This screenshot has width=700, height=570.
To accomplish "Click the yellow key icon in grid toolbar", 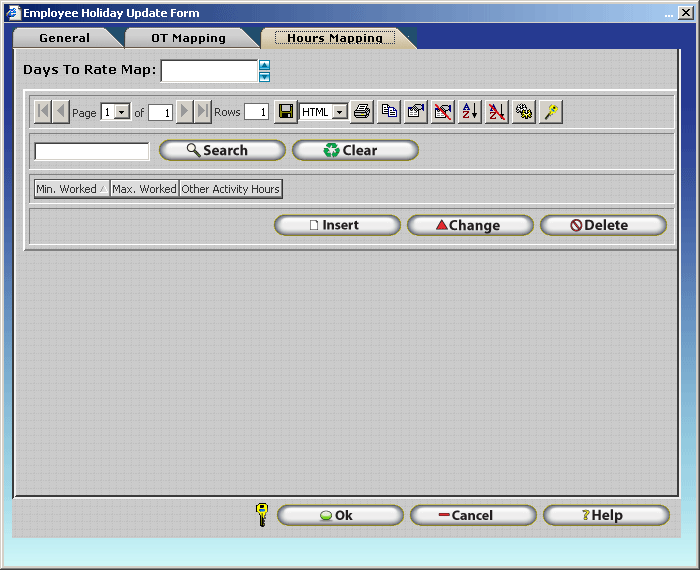I will click(551, 112).
